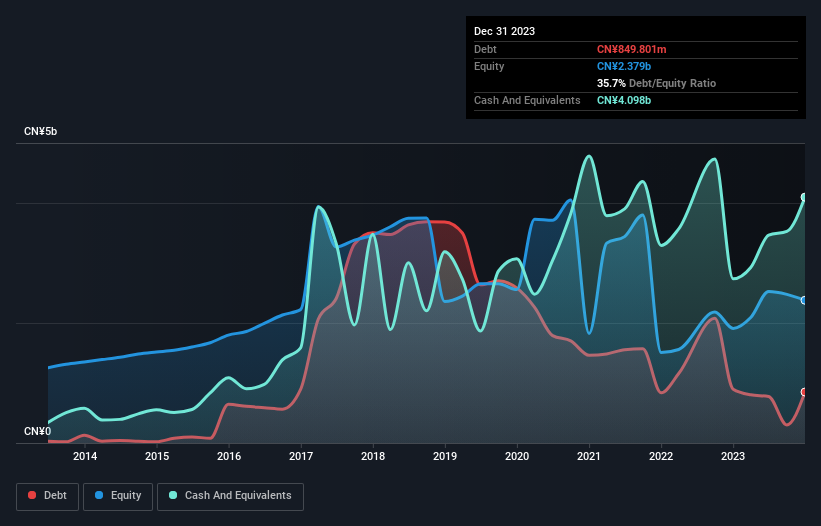This screenshot has height=526, width=821.
Task: Click the 2018 x-axis label
Action: (x=373, y=456)
